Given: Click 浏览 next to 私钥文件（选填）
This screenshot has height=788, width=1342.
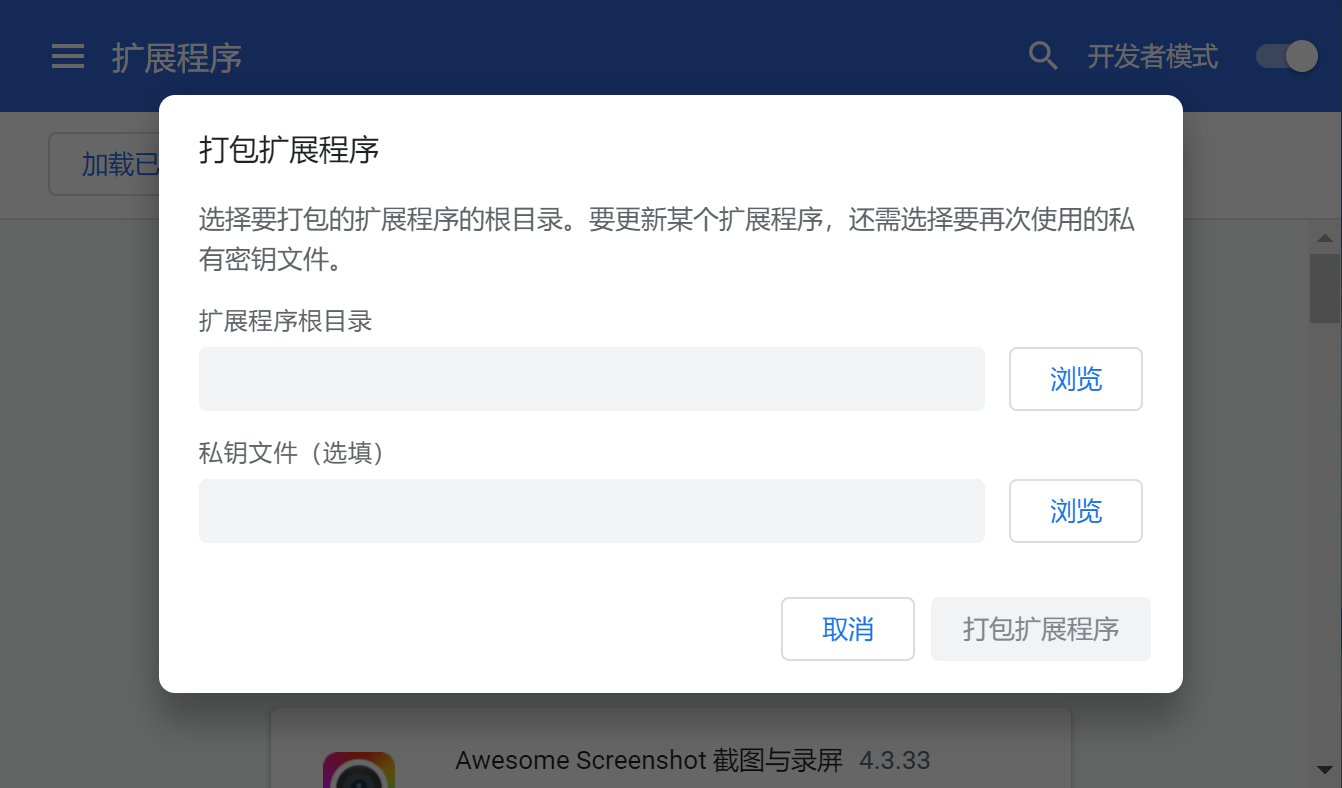Looking at the screenshot, I should point(1075,511).
